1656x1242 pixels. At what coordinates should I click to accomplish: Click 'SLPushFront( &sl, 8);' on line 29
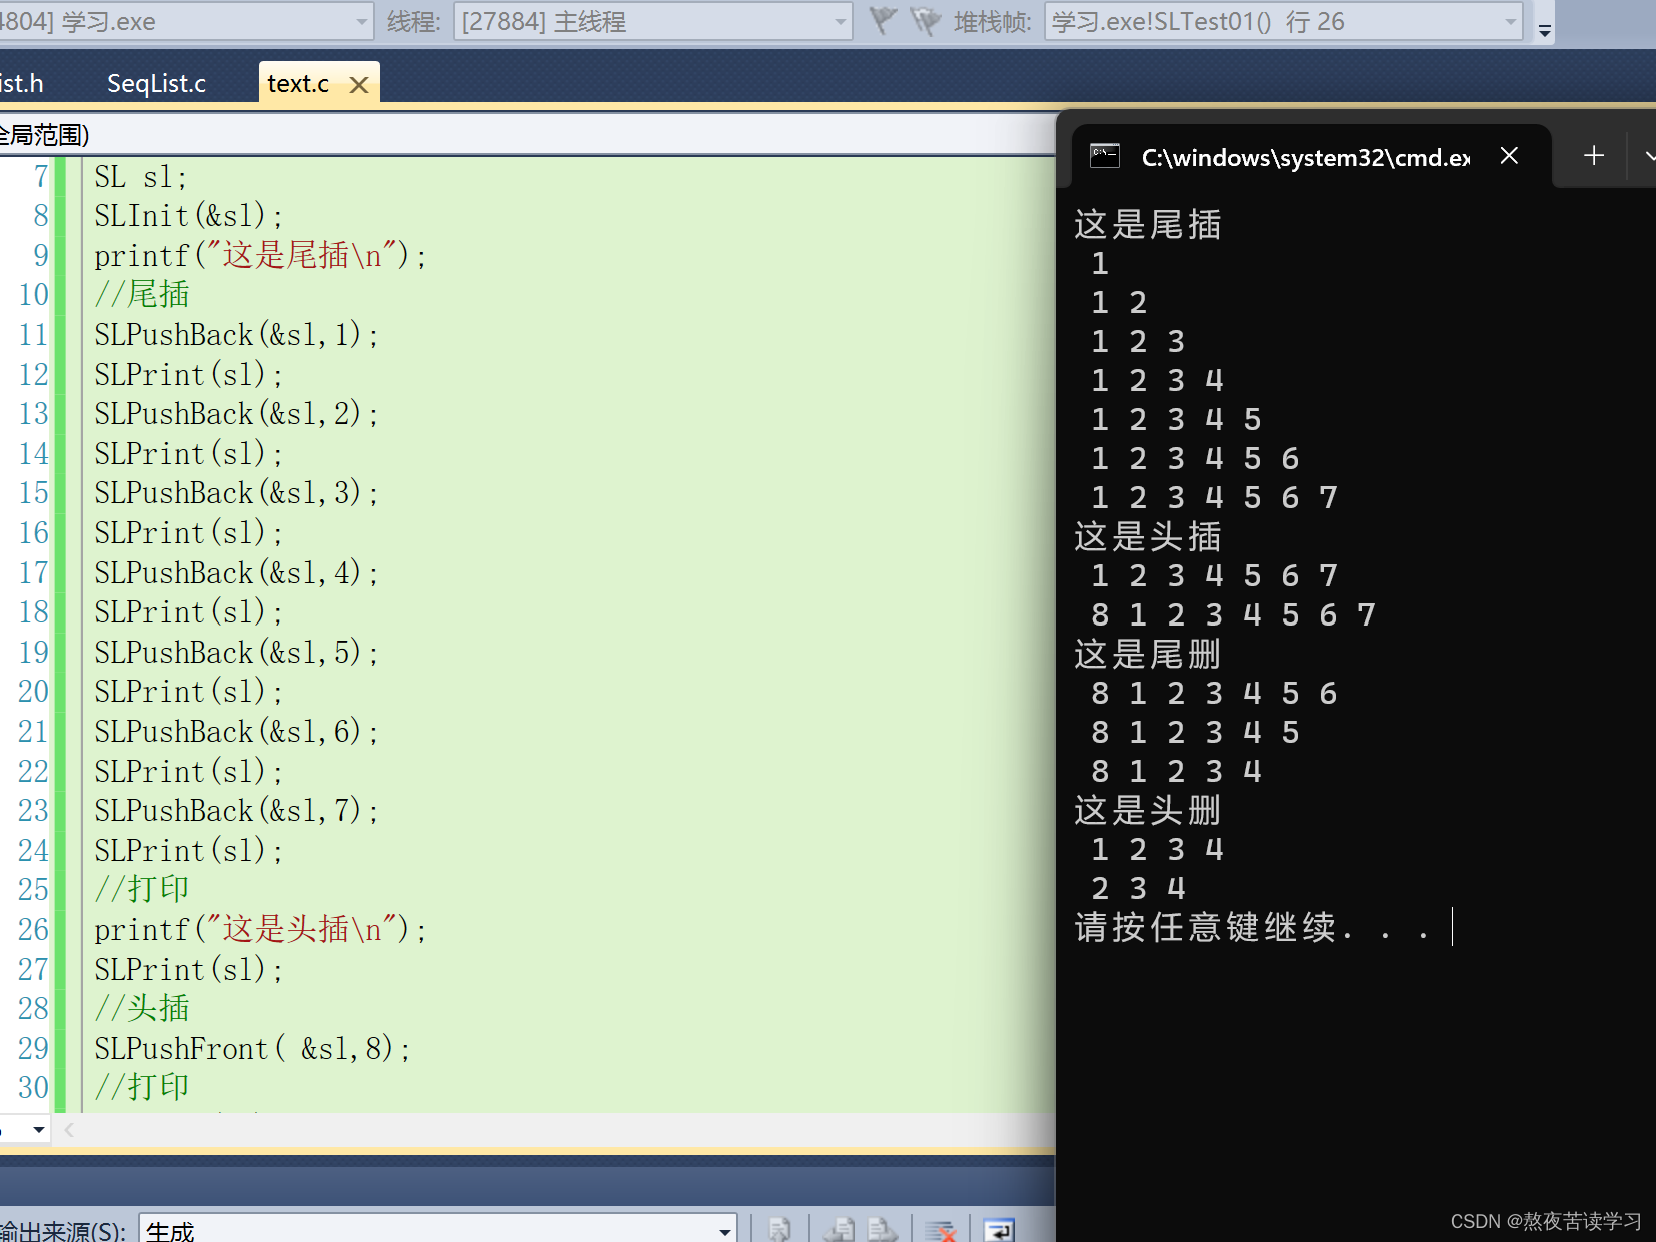(252, 1049)
